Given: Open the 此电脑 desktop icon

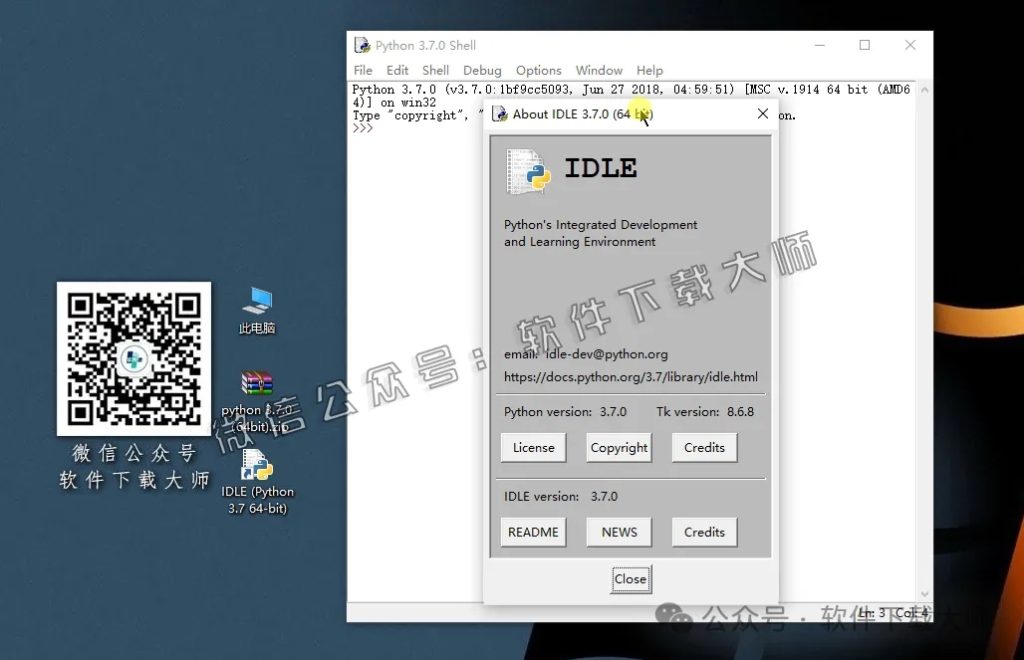Looking at the screenshot, I should tap(257, 301).
